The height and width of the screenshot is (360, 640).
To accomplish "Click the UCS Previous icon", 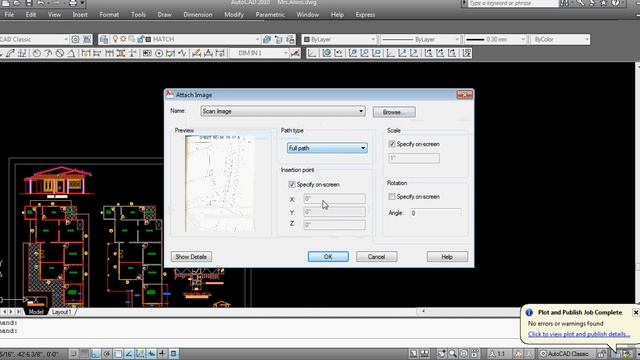I will pos(338,53).
